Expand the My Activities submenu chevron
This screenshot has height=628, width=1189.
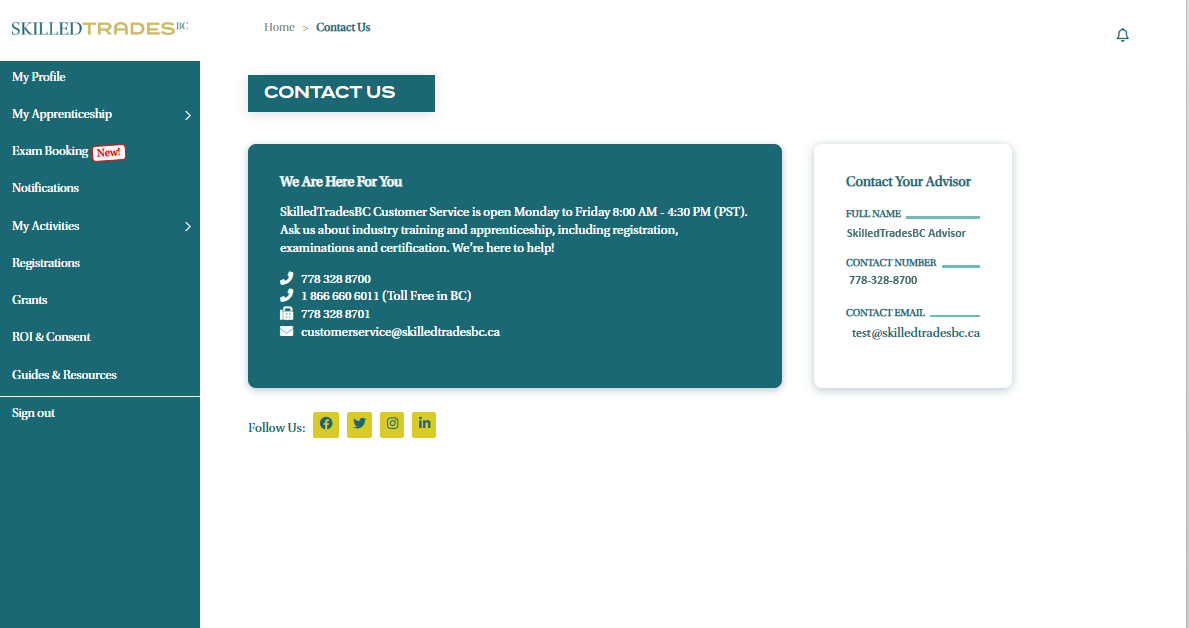pyautogui.click(x=187, y=227)
